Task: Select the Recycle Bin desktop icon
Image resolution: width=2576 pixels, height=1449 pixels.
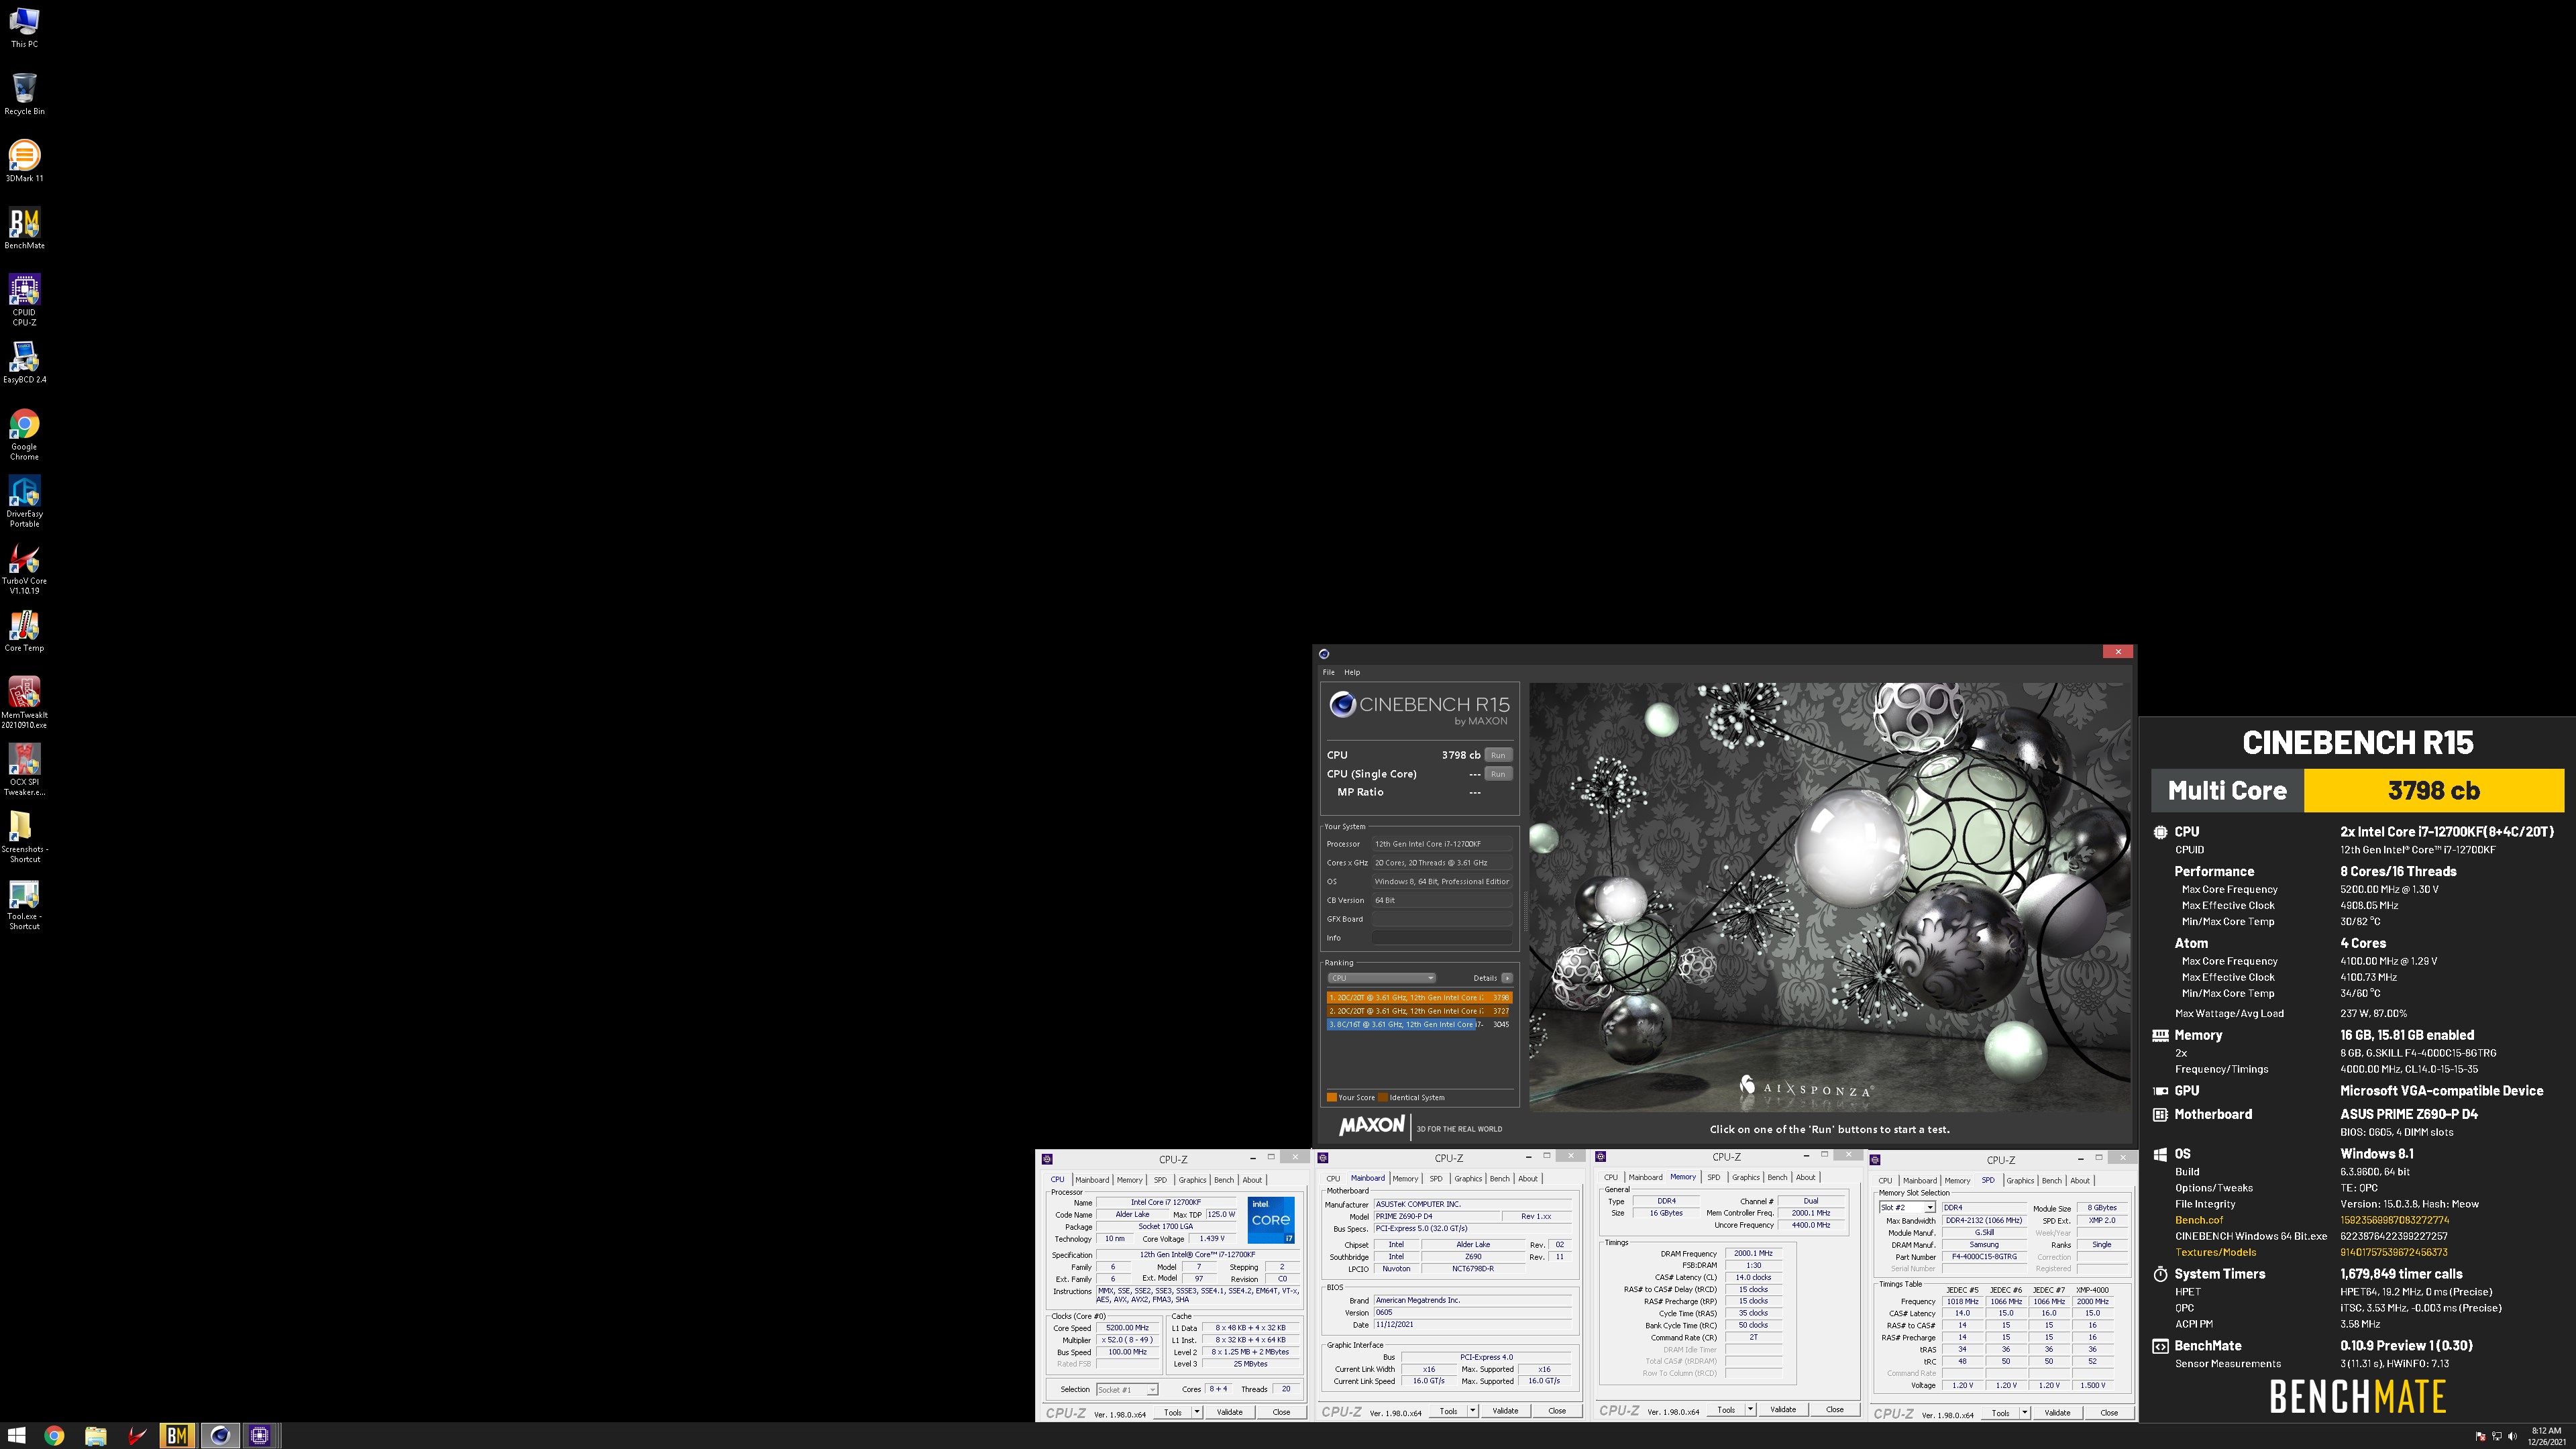Action: [24, 94]
